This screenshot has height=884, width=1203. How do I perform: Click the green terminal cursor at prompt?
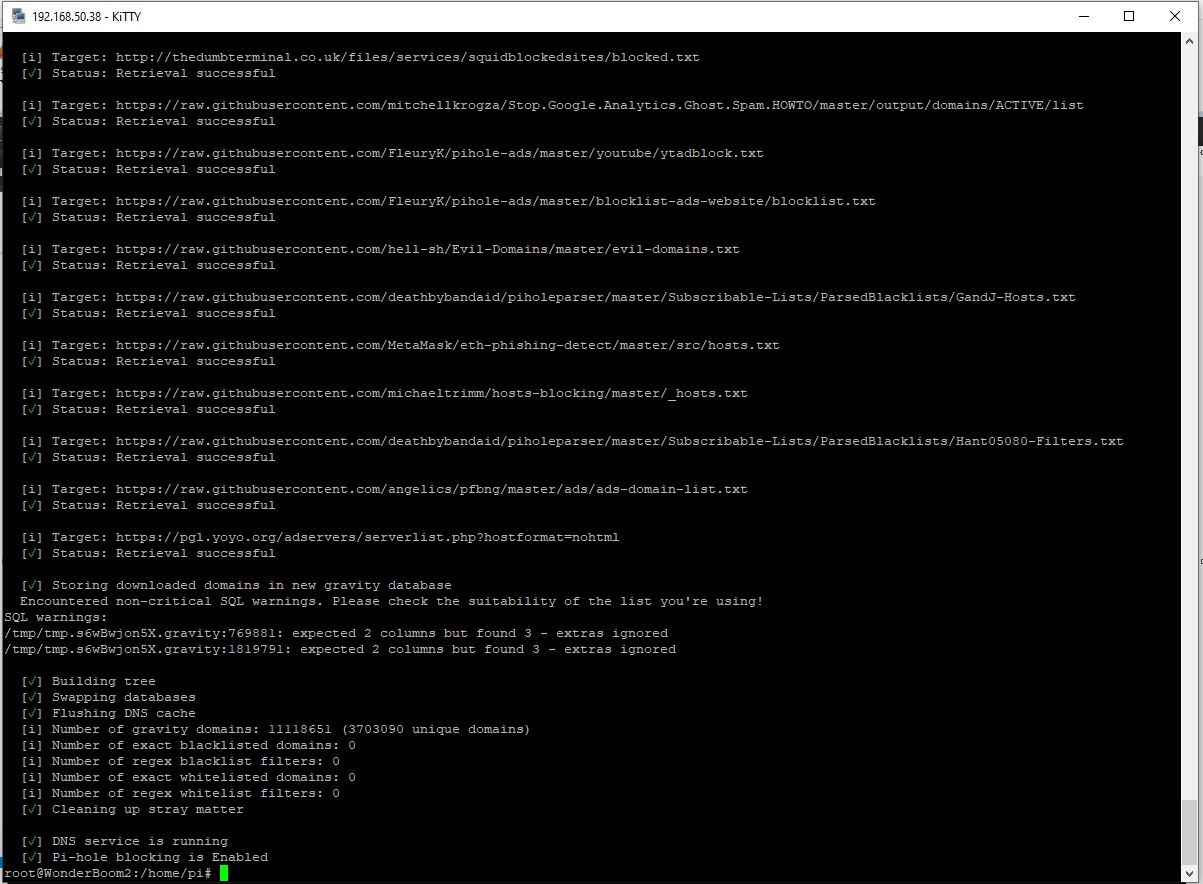(x=224, y=873)
